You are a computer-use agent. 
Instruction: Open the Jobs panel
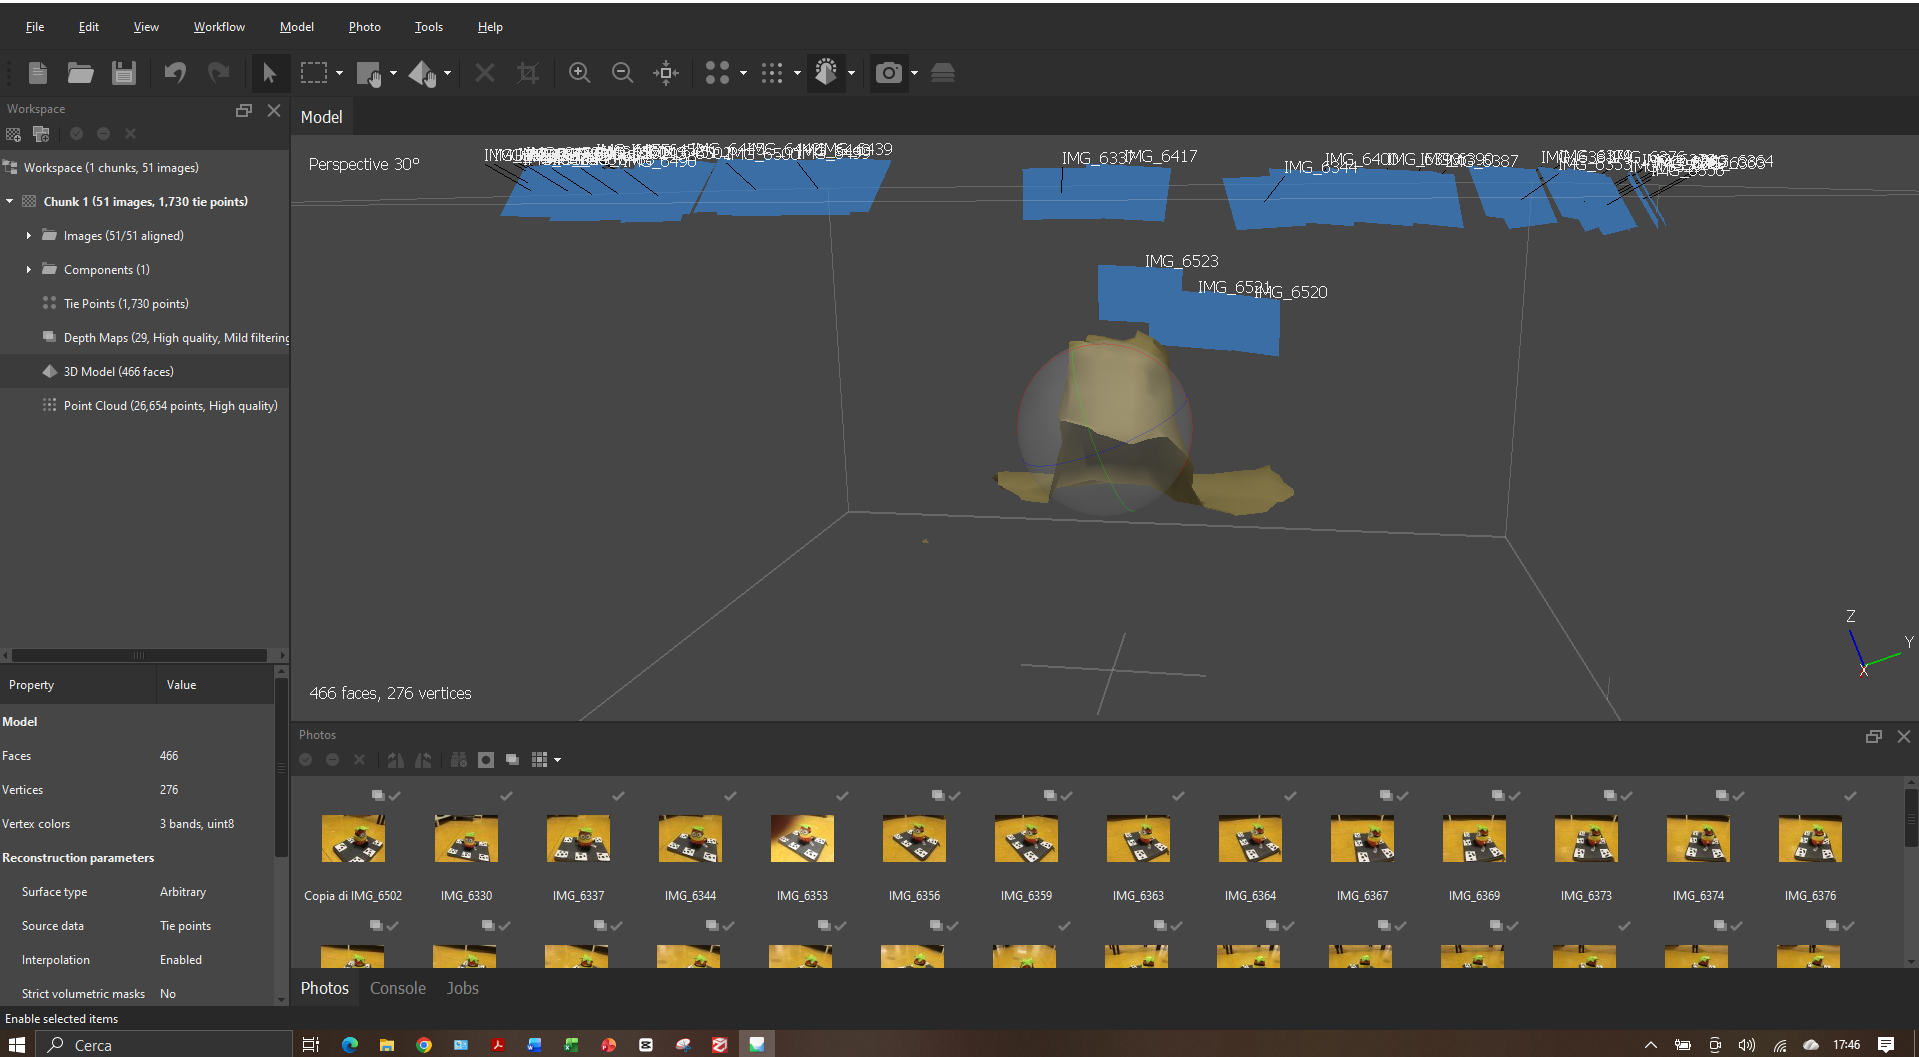point(461,988)
